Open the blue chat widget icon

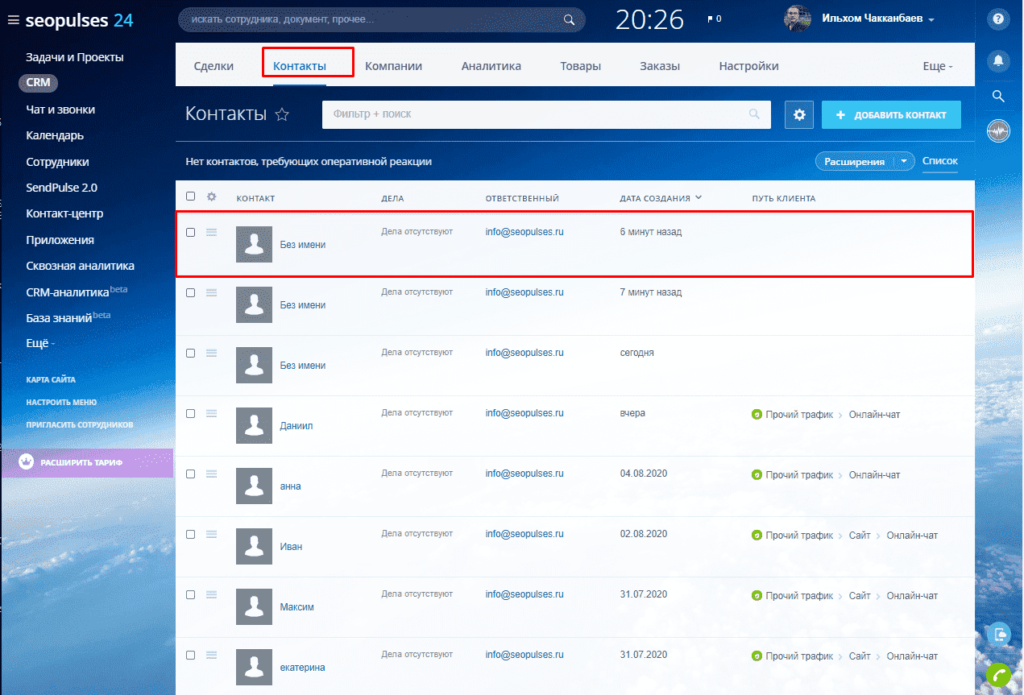[999, 635]
